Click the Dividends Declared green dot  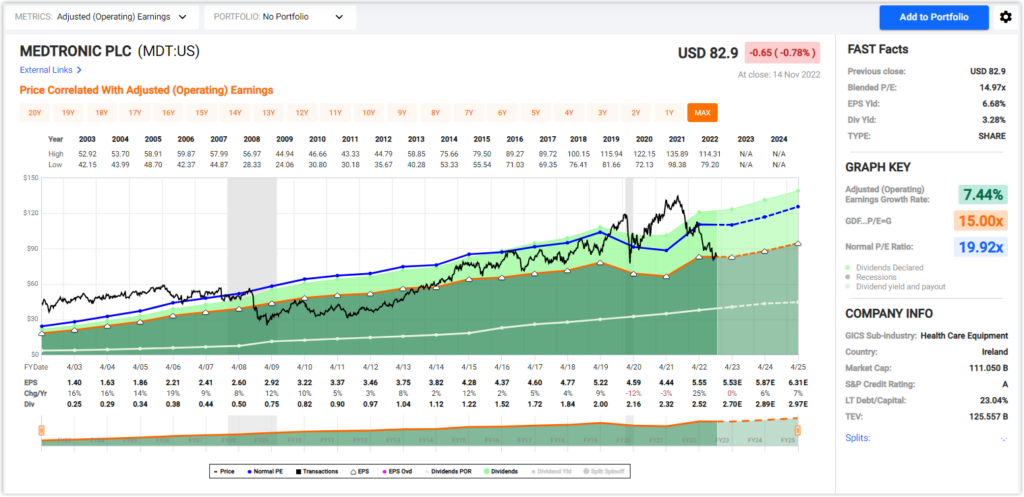(x=850, y=267)
